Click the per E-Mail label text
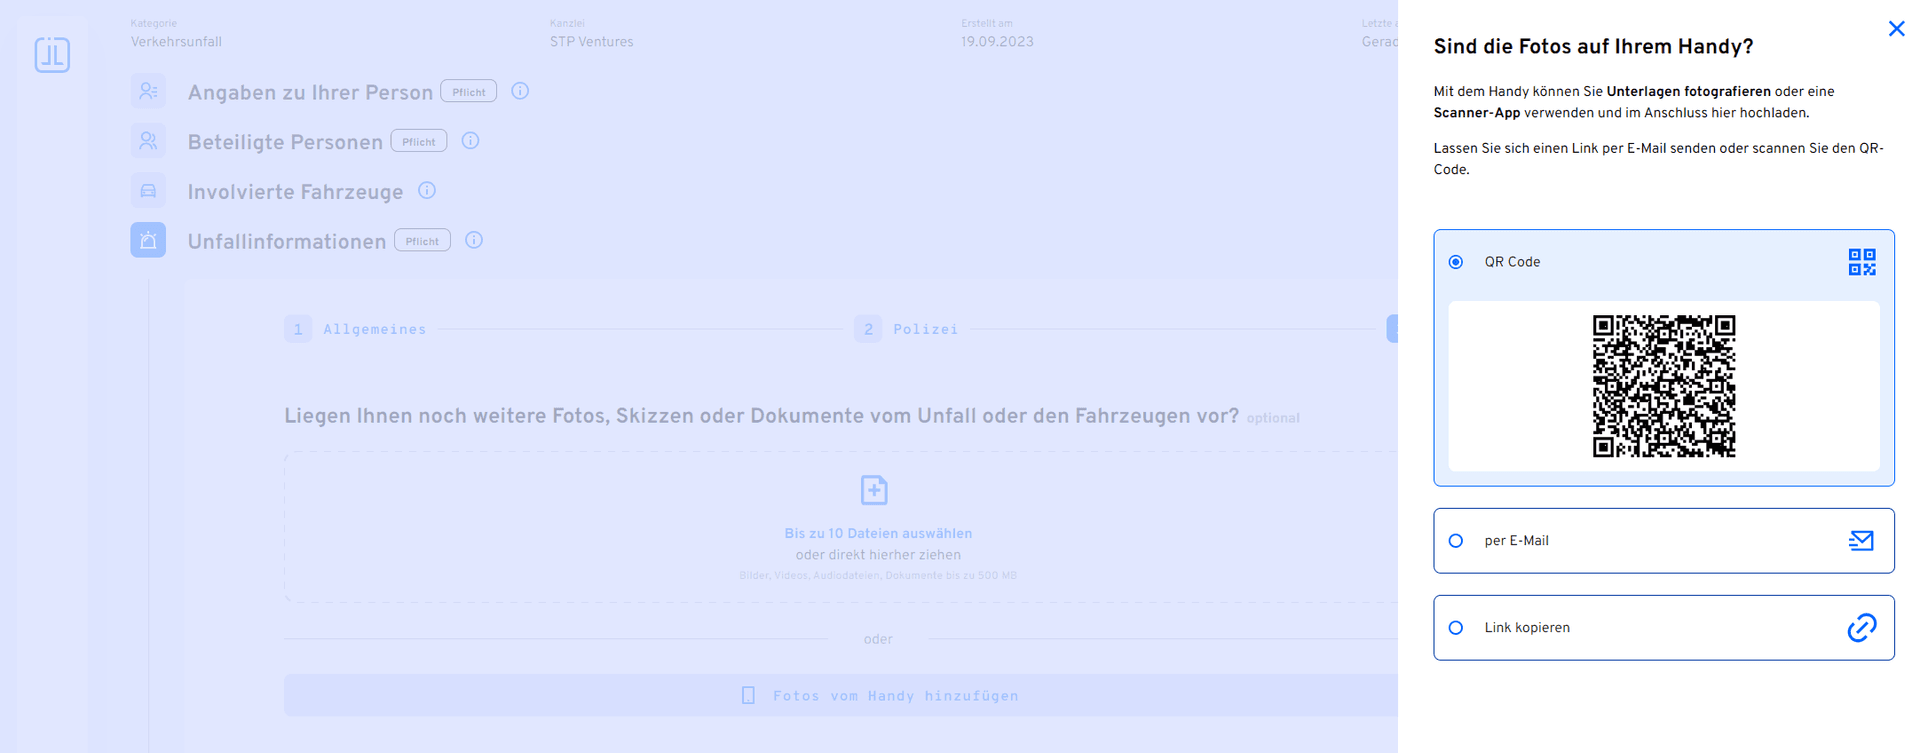Image resolution: width=1920 pixels, height=753 pixels. click(x=1516, y=541)
